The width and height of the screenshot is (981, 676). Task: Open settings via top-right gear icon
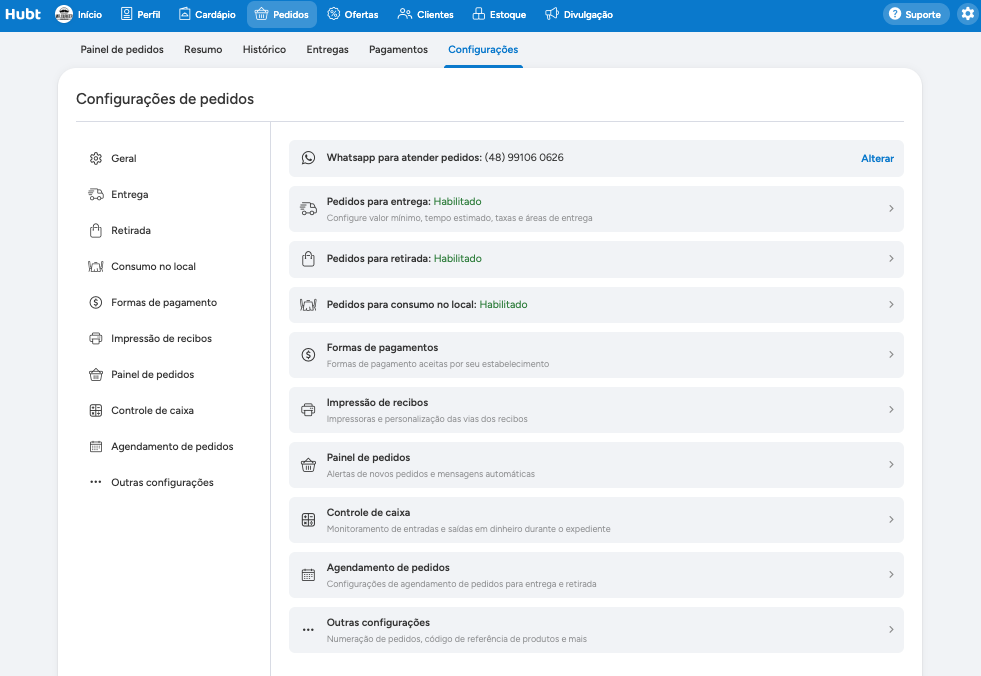(x=968, y=14)
